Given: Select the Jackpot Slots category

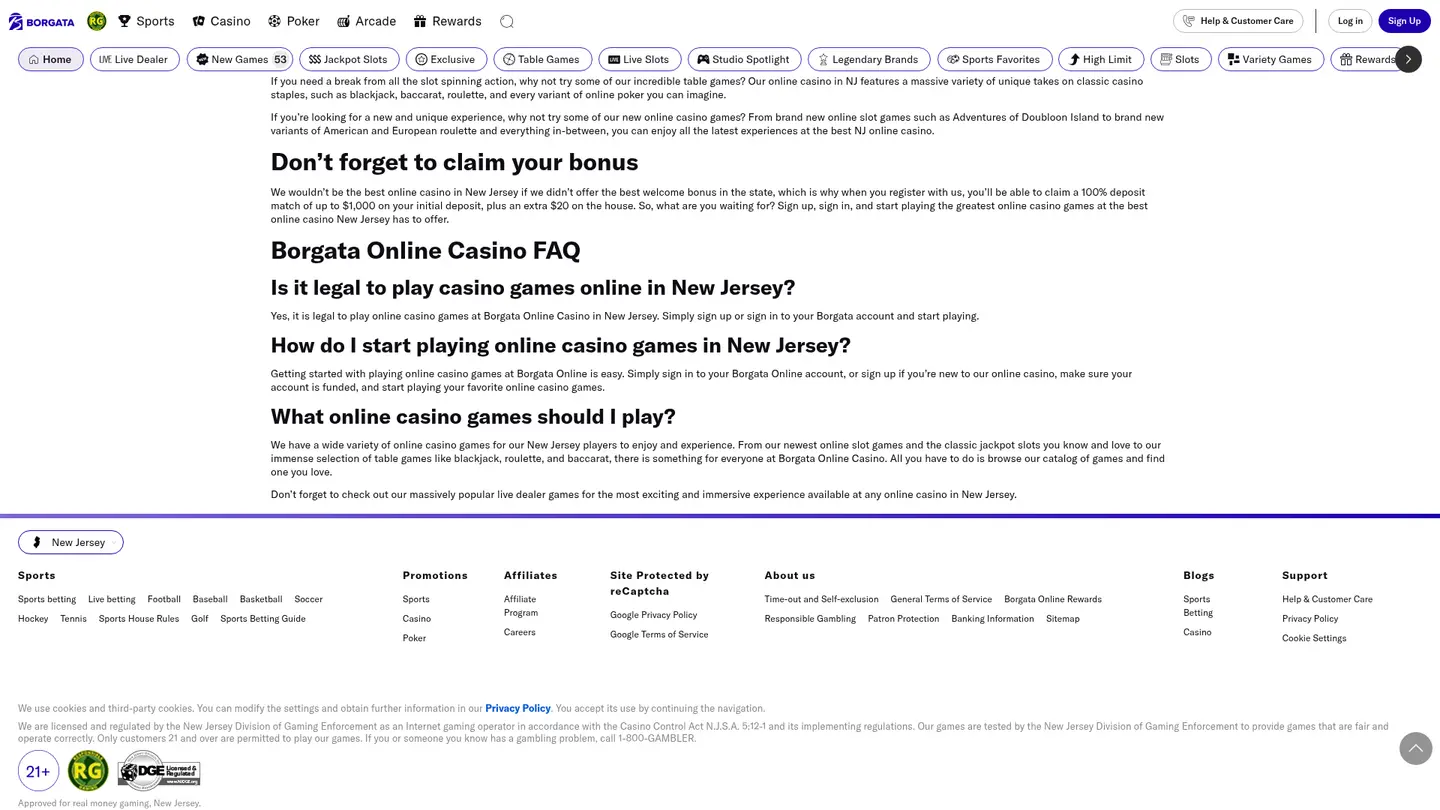Looking at the screenshot, I should pyautogui.click(x=349, y=59).
